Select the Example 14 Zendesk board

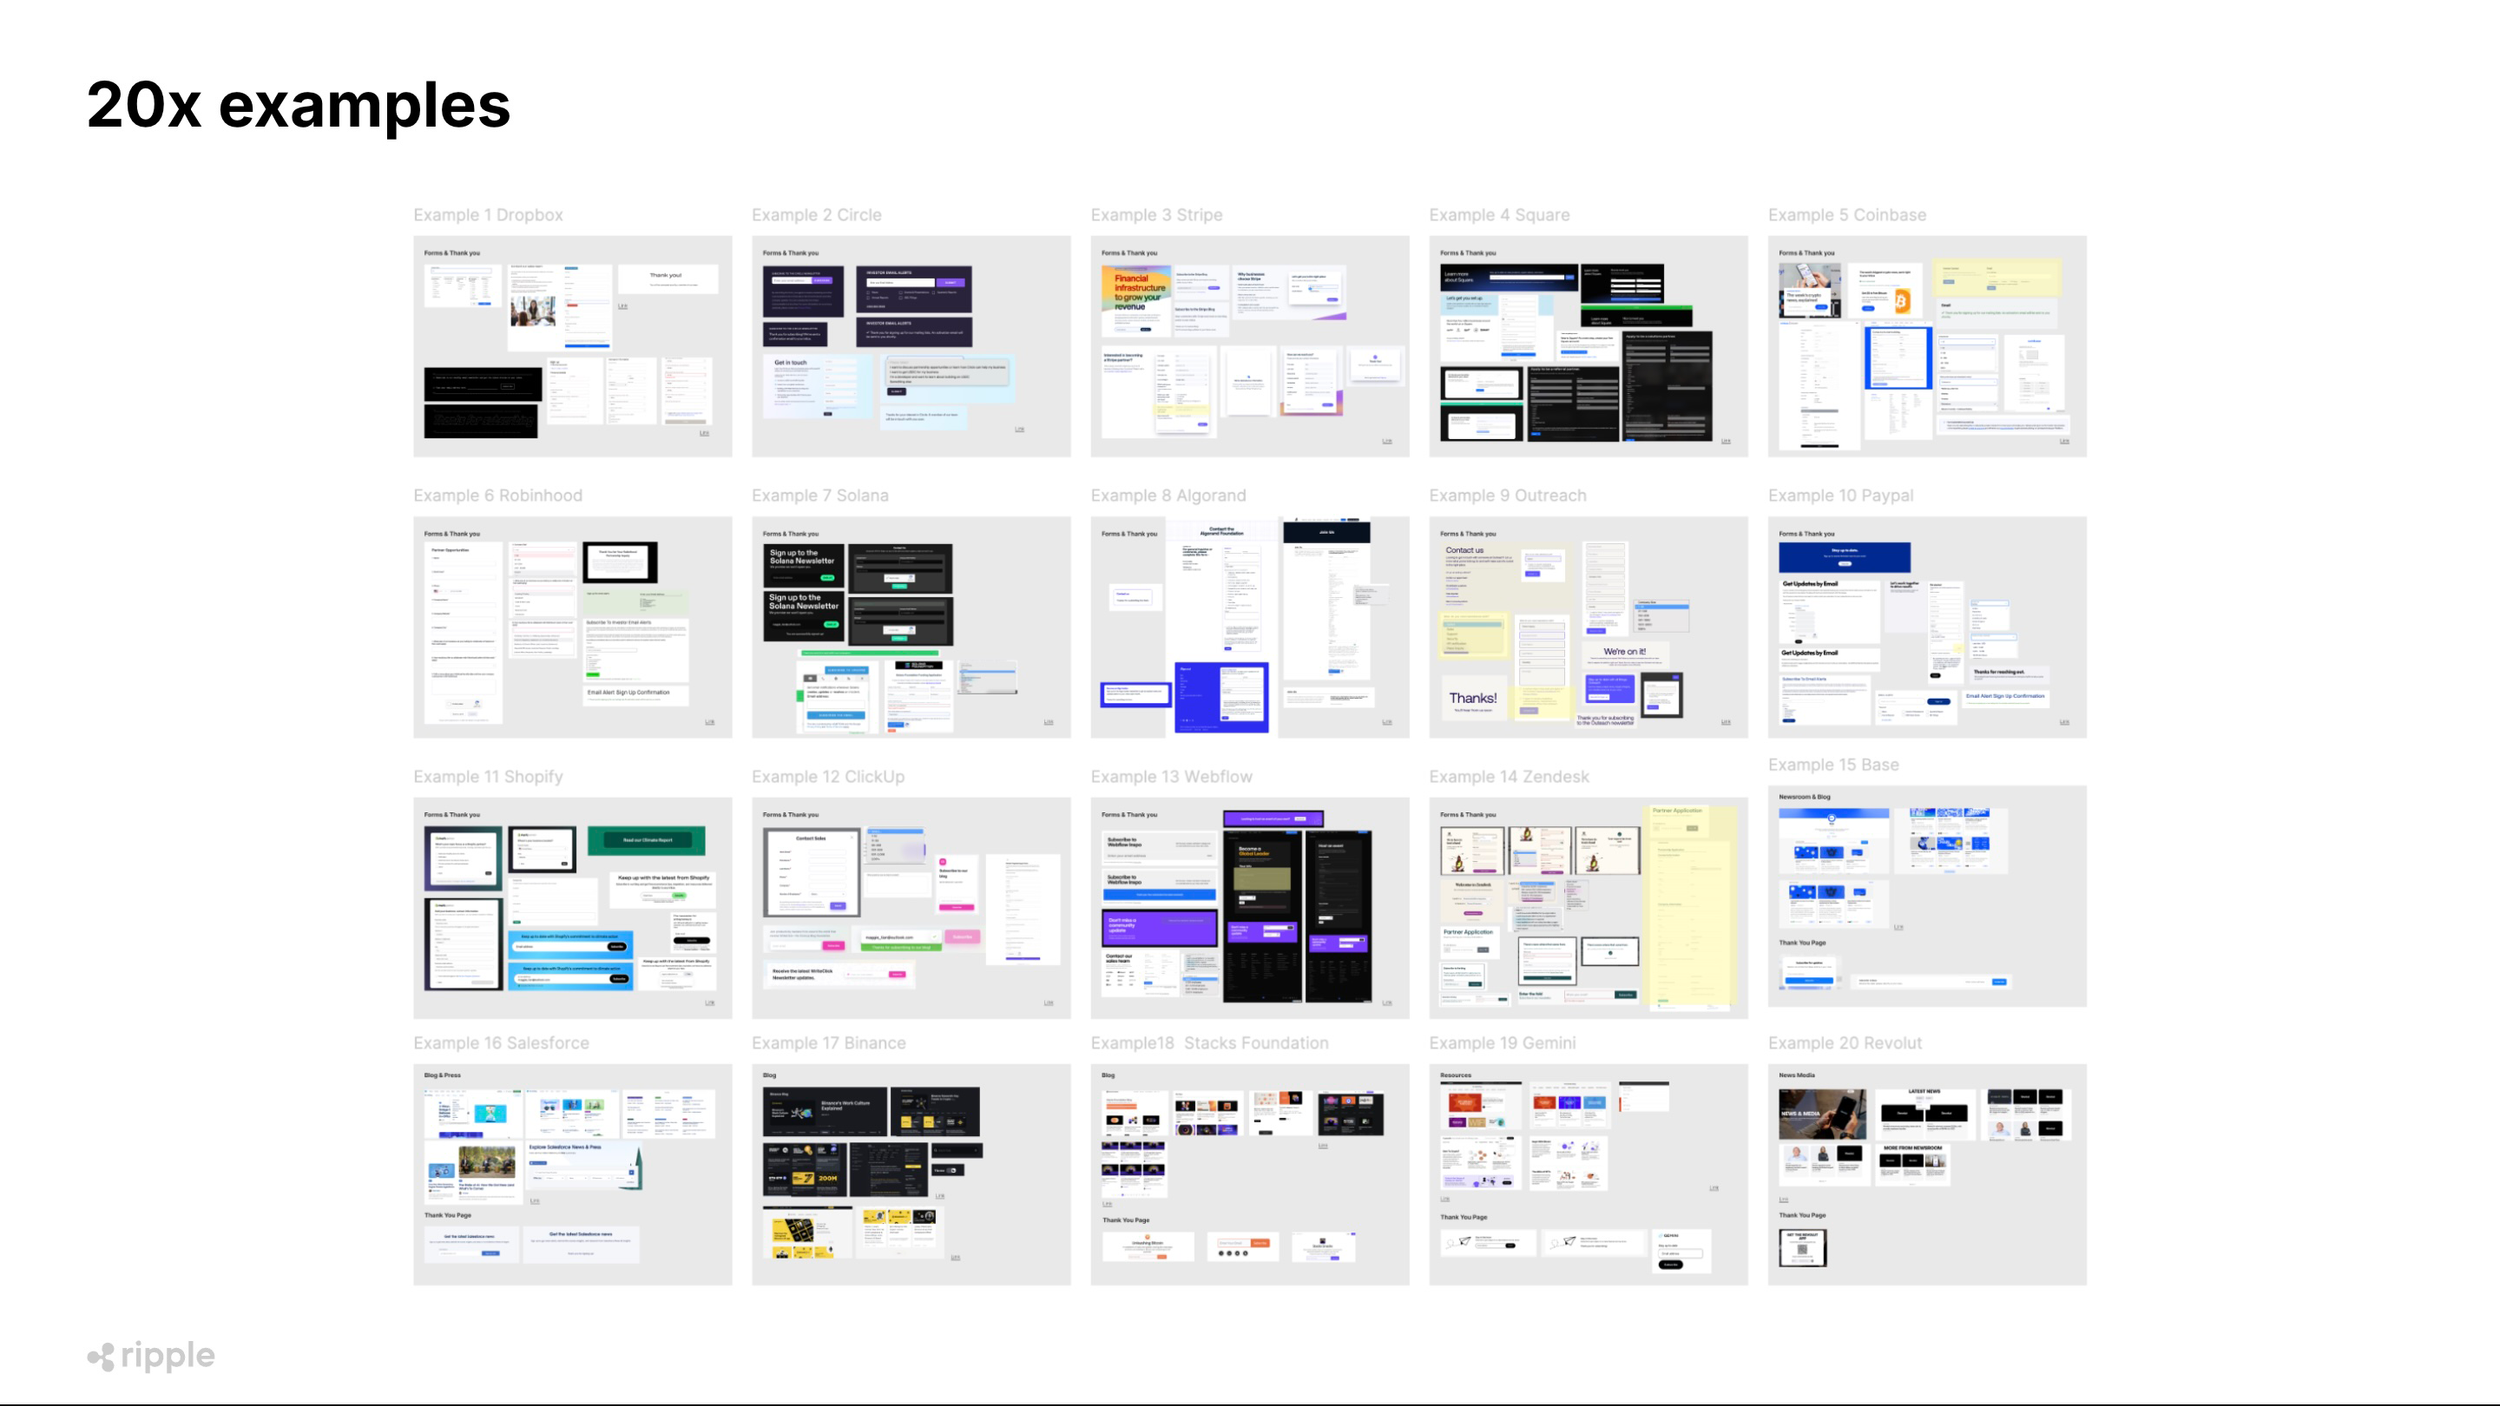[x=1588, y=907]
